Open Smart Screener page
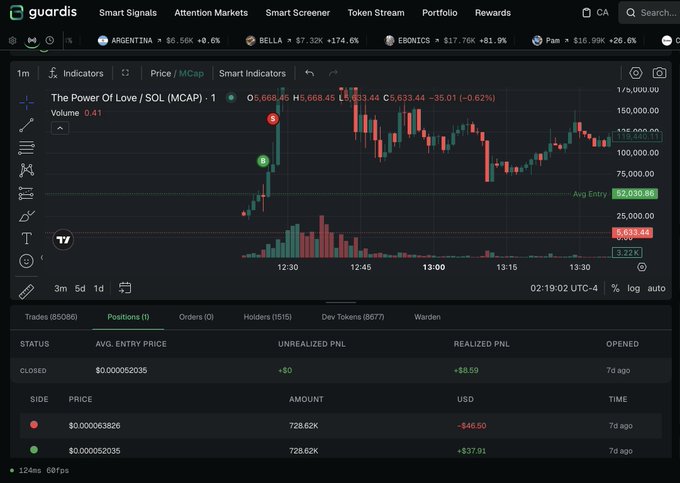 pos(298,13)
